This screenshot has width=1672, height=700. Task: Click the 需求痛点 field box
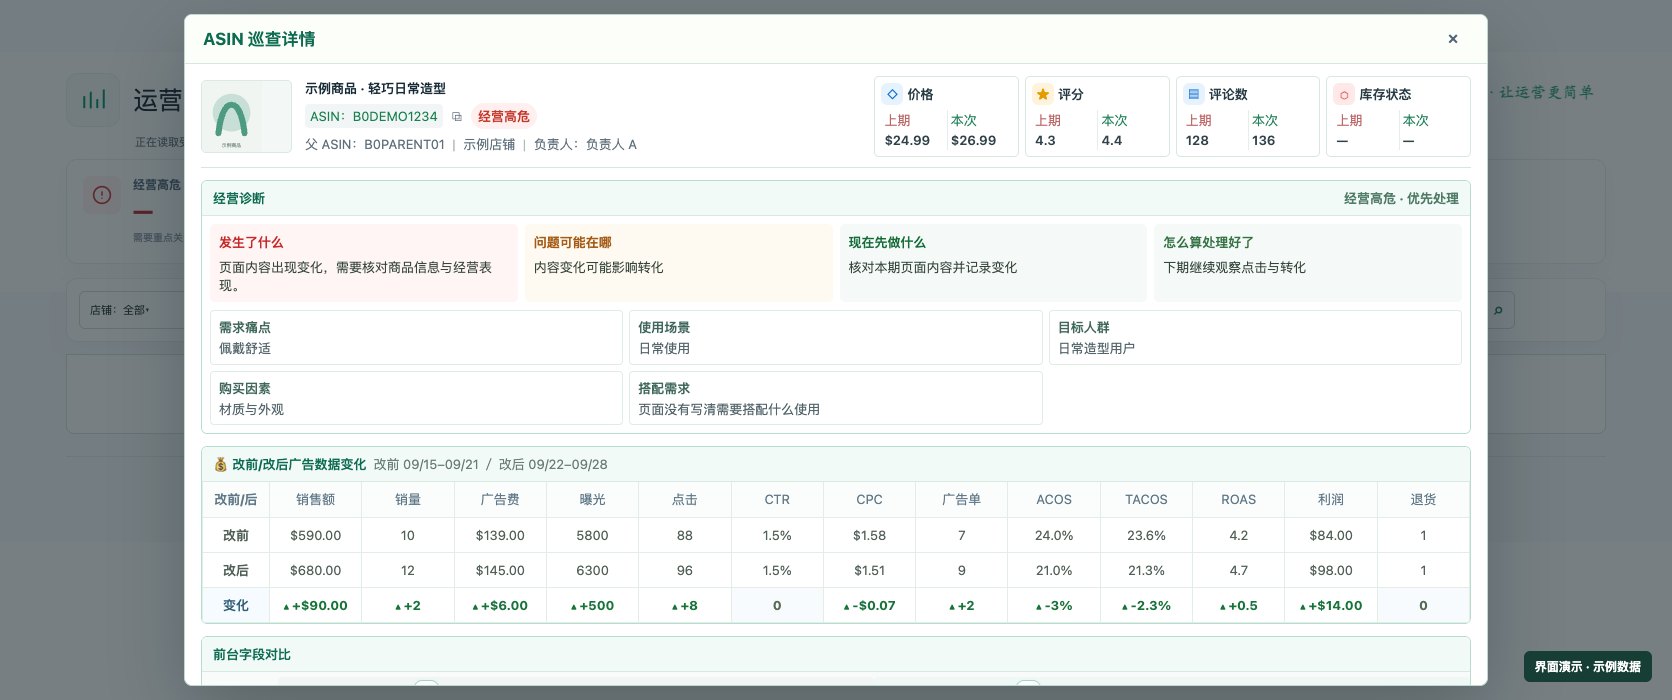pyautogui.click(x=416, y=338)
